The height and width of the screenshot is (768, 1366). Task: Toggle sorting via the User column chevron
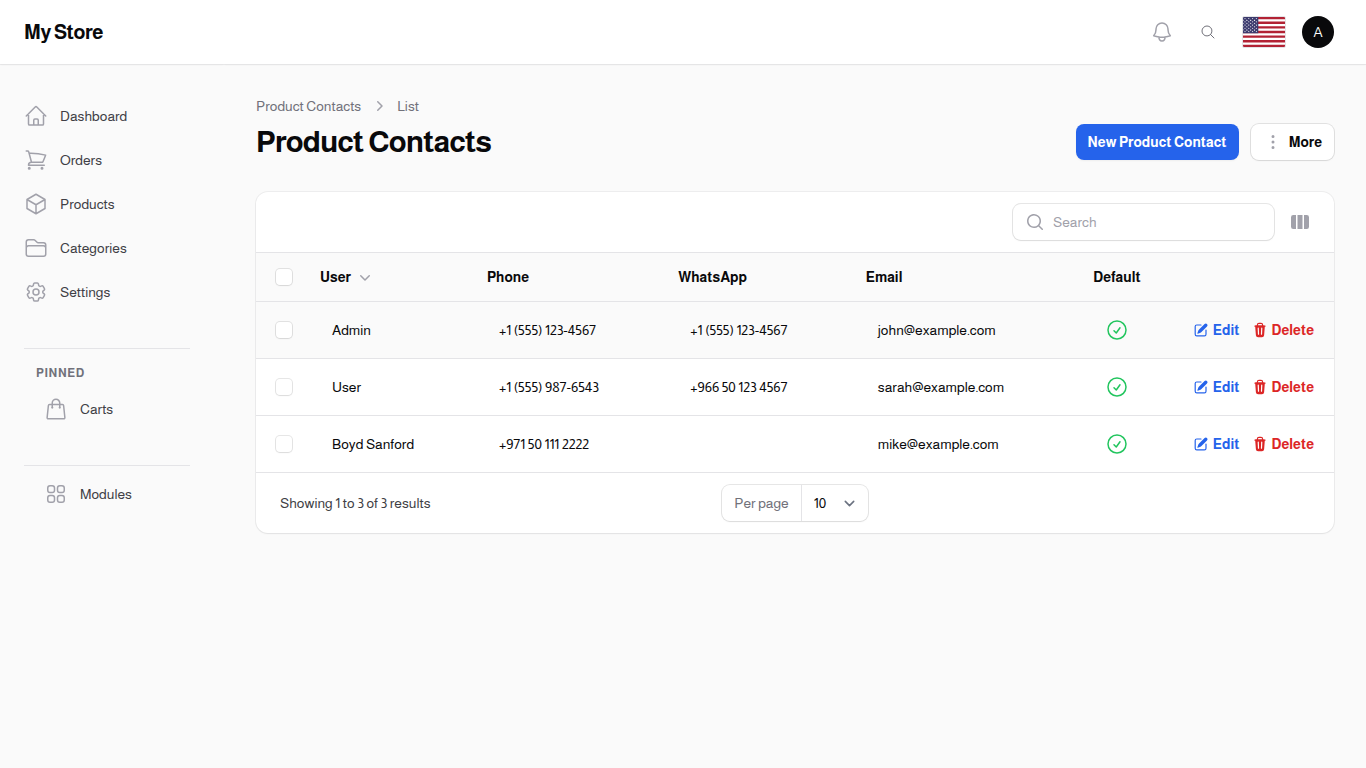365,277
